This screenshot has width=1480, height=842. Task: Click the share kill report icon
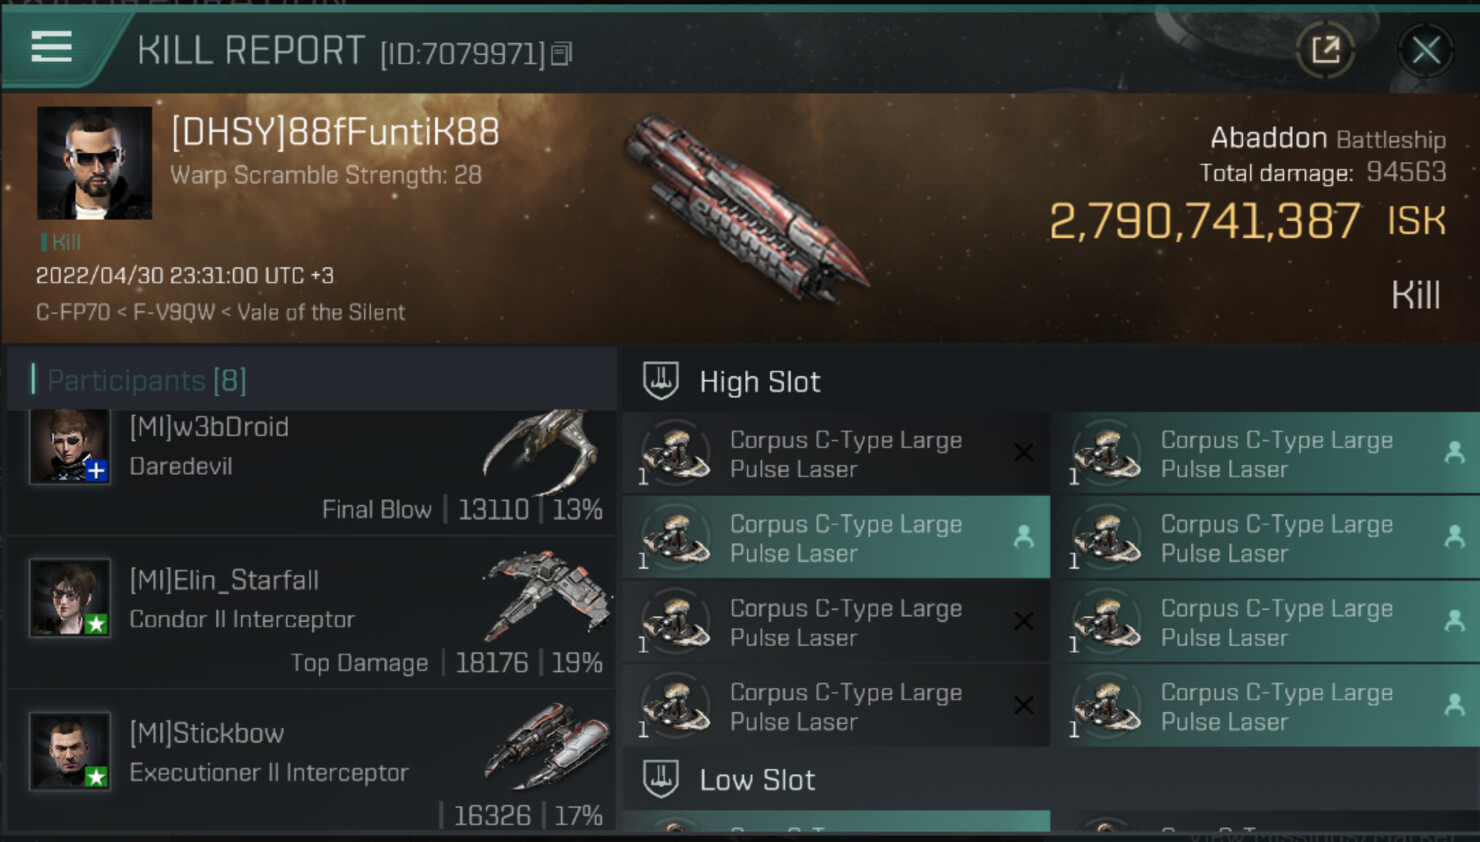pyautogui.click(x=1325, y=49)
